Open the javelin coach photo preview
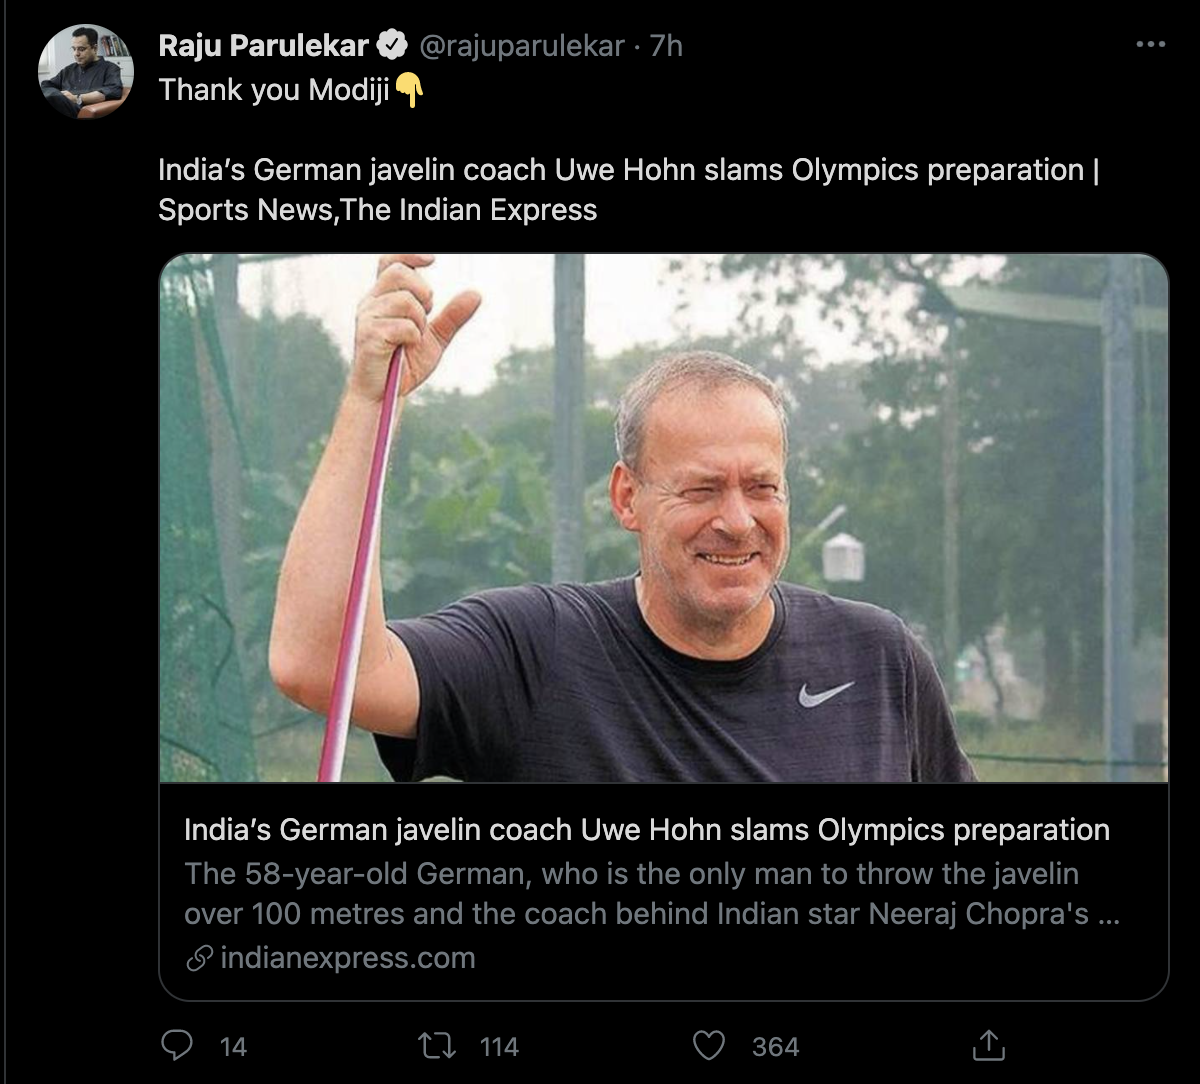The image size is (1200, 1084). [x=664, y=518]
